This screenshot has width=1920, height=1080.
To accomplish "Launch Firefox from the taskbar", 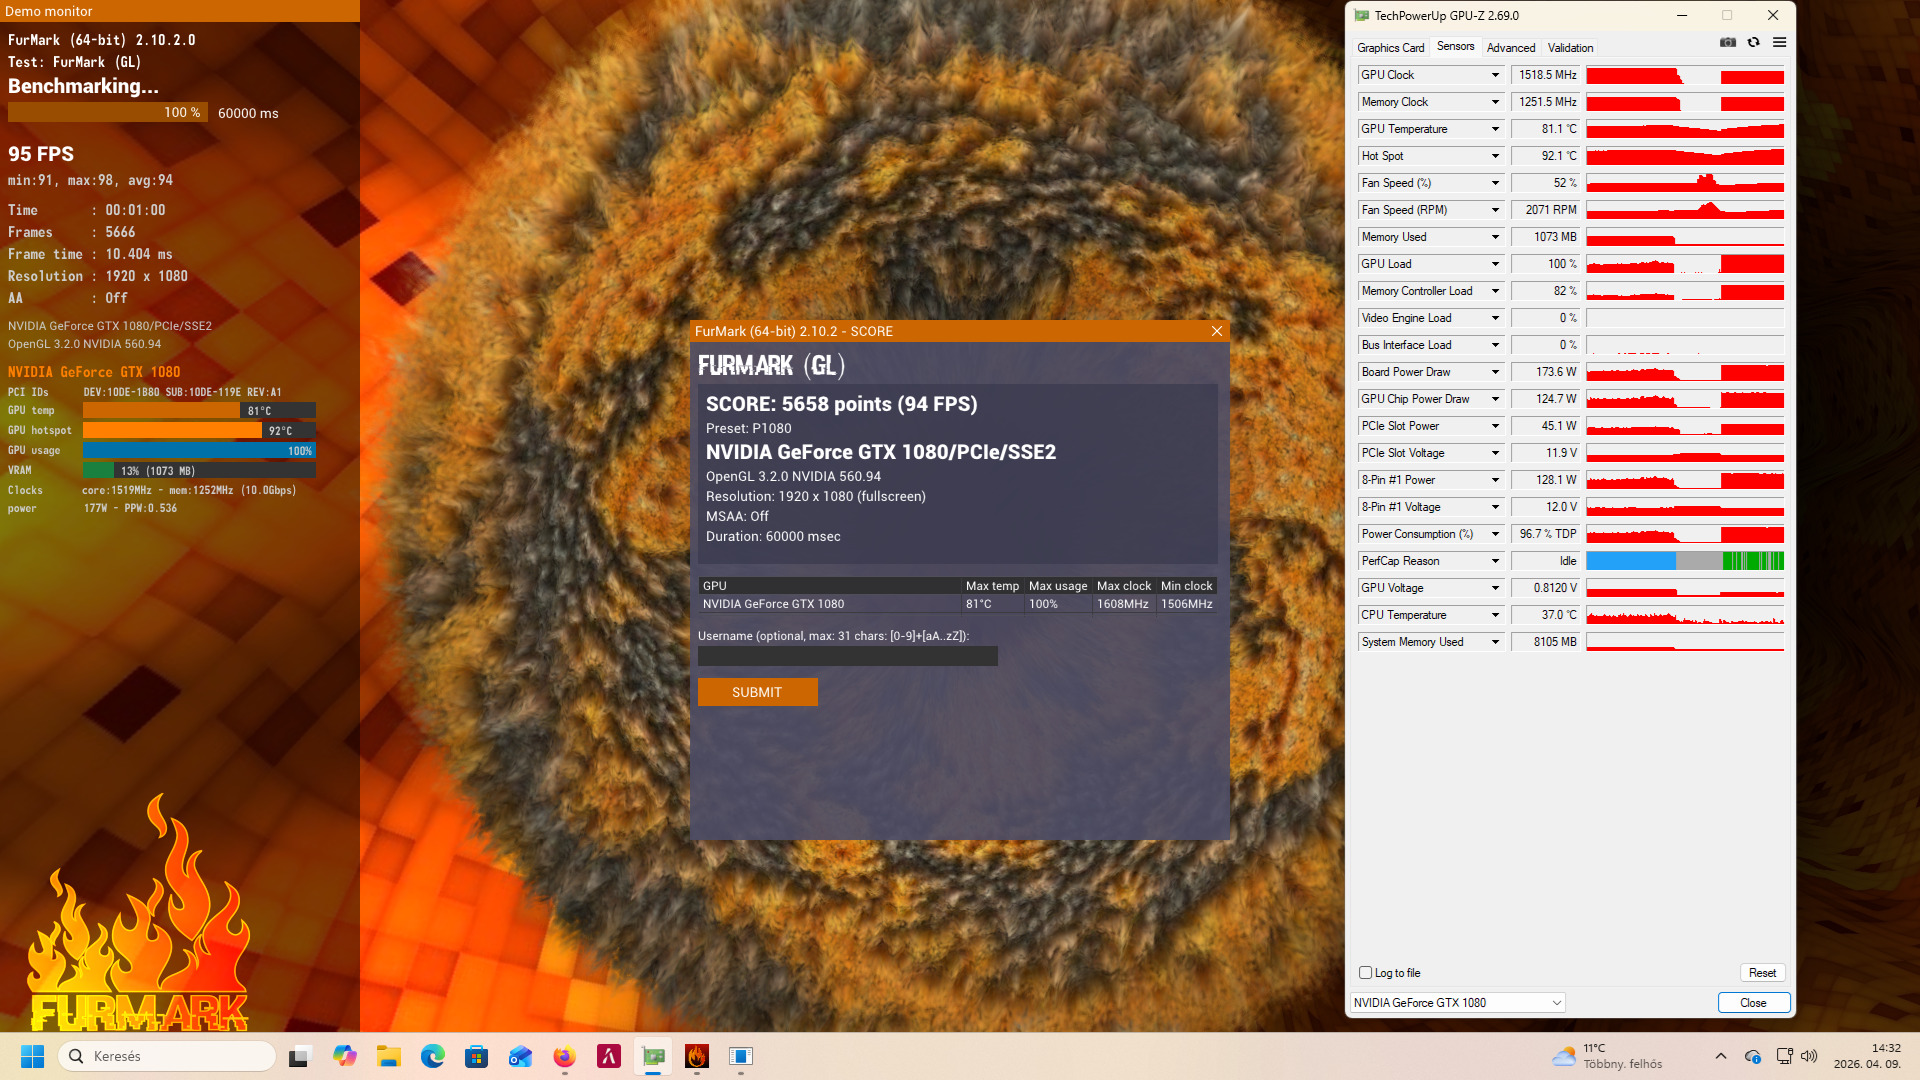I will (565, 1056).
